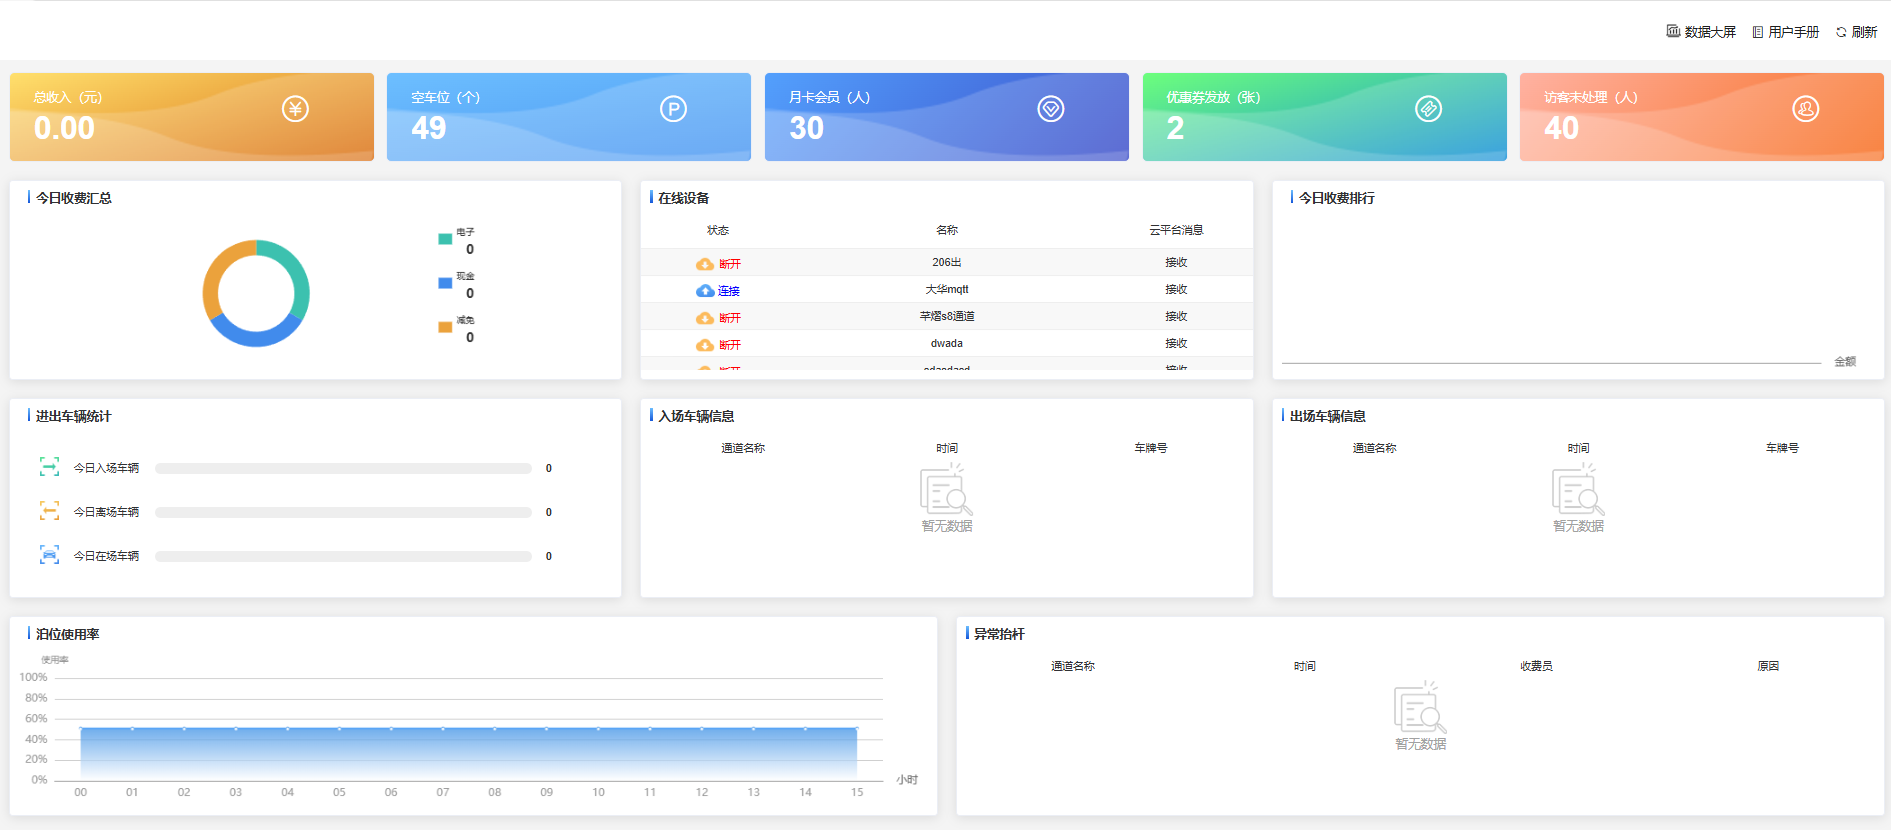Image resolution: width=1891 pixels, height=830 pixels.
Task: Click the visitor icon on 访客未处理 card
Action: (x=1806, y=109)
